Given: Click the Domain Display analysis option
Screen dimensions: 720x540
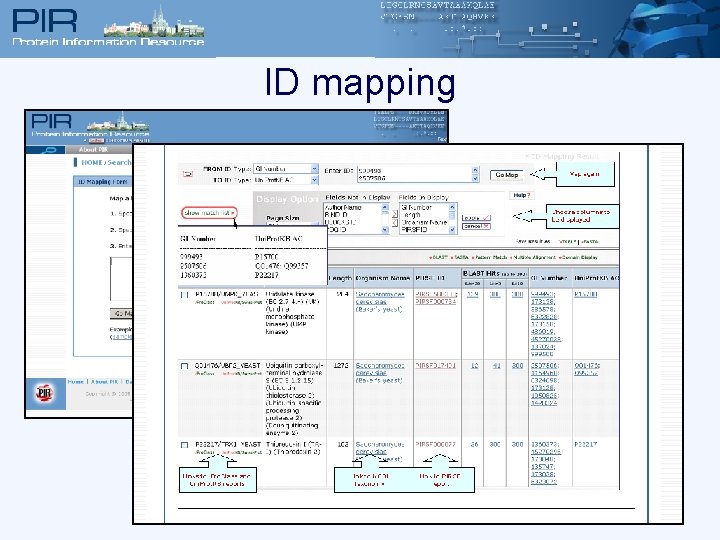Looking at the screenshot, I should pyautogui.click(x=578, y=258).
